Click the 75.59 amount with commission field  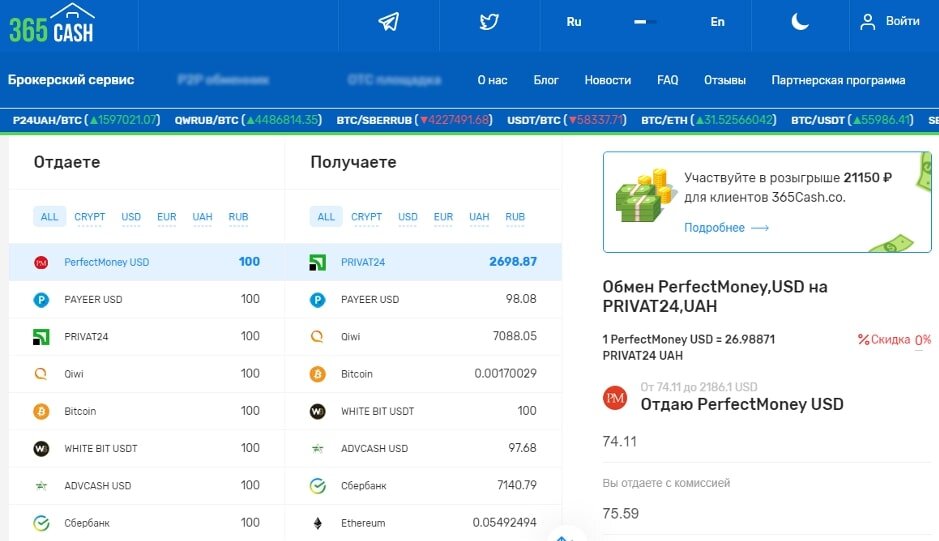click(767, 514)
